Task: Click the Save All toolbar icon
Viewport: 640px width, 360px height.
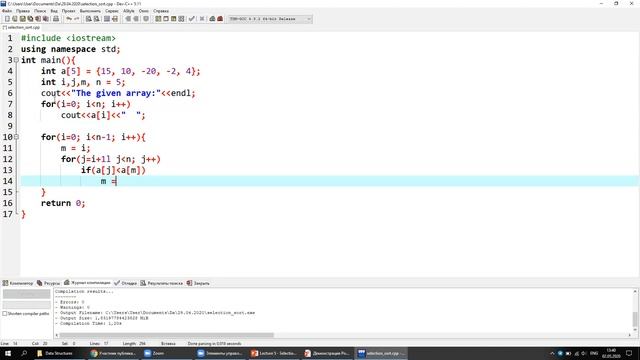Action: (x=30, y=19)
